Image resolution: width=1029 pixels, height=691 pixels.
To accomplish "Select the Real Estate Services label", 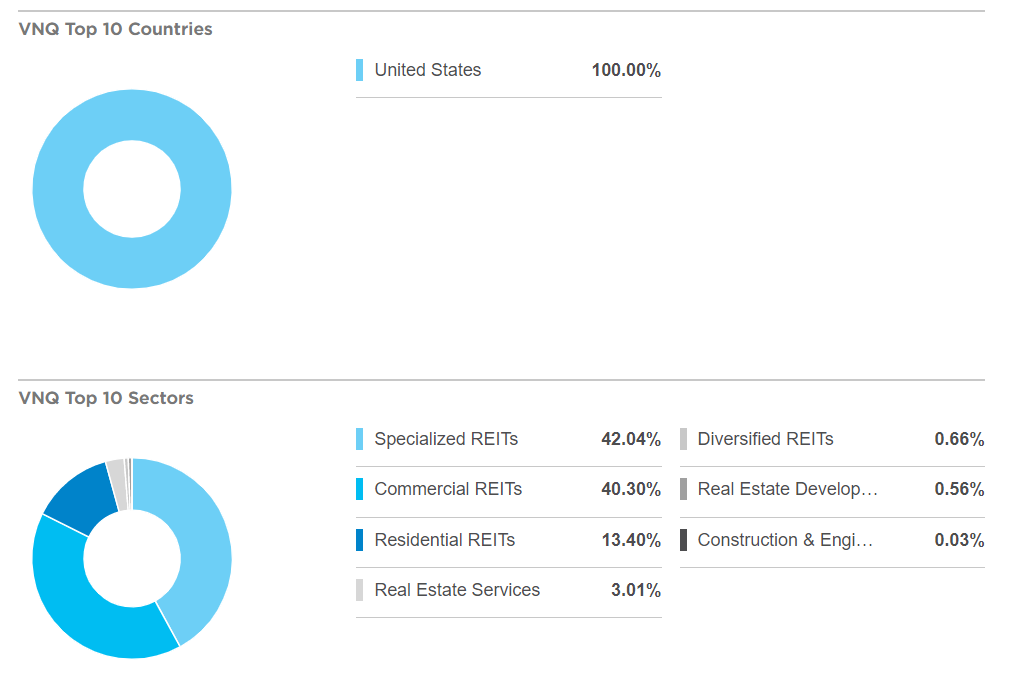I will tap(457, 590).
